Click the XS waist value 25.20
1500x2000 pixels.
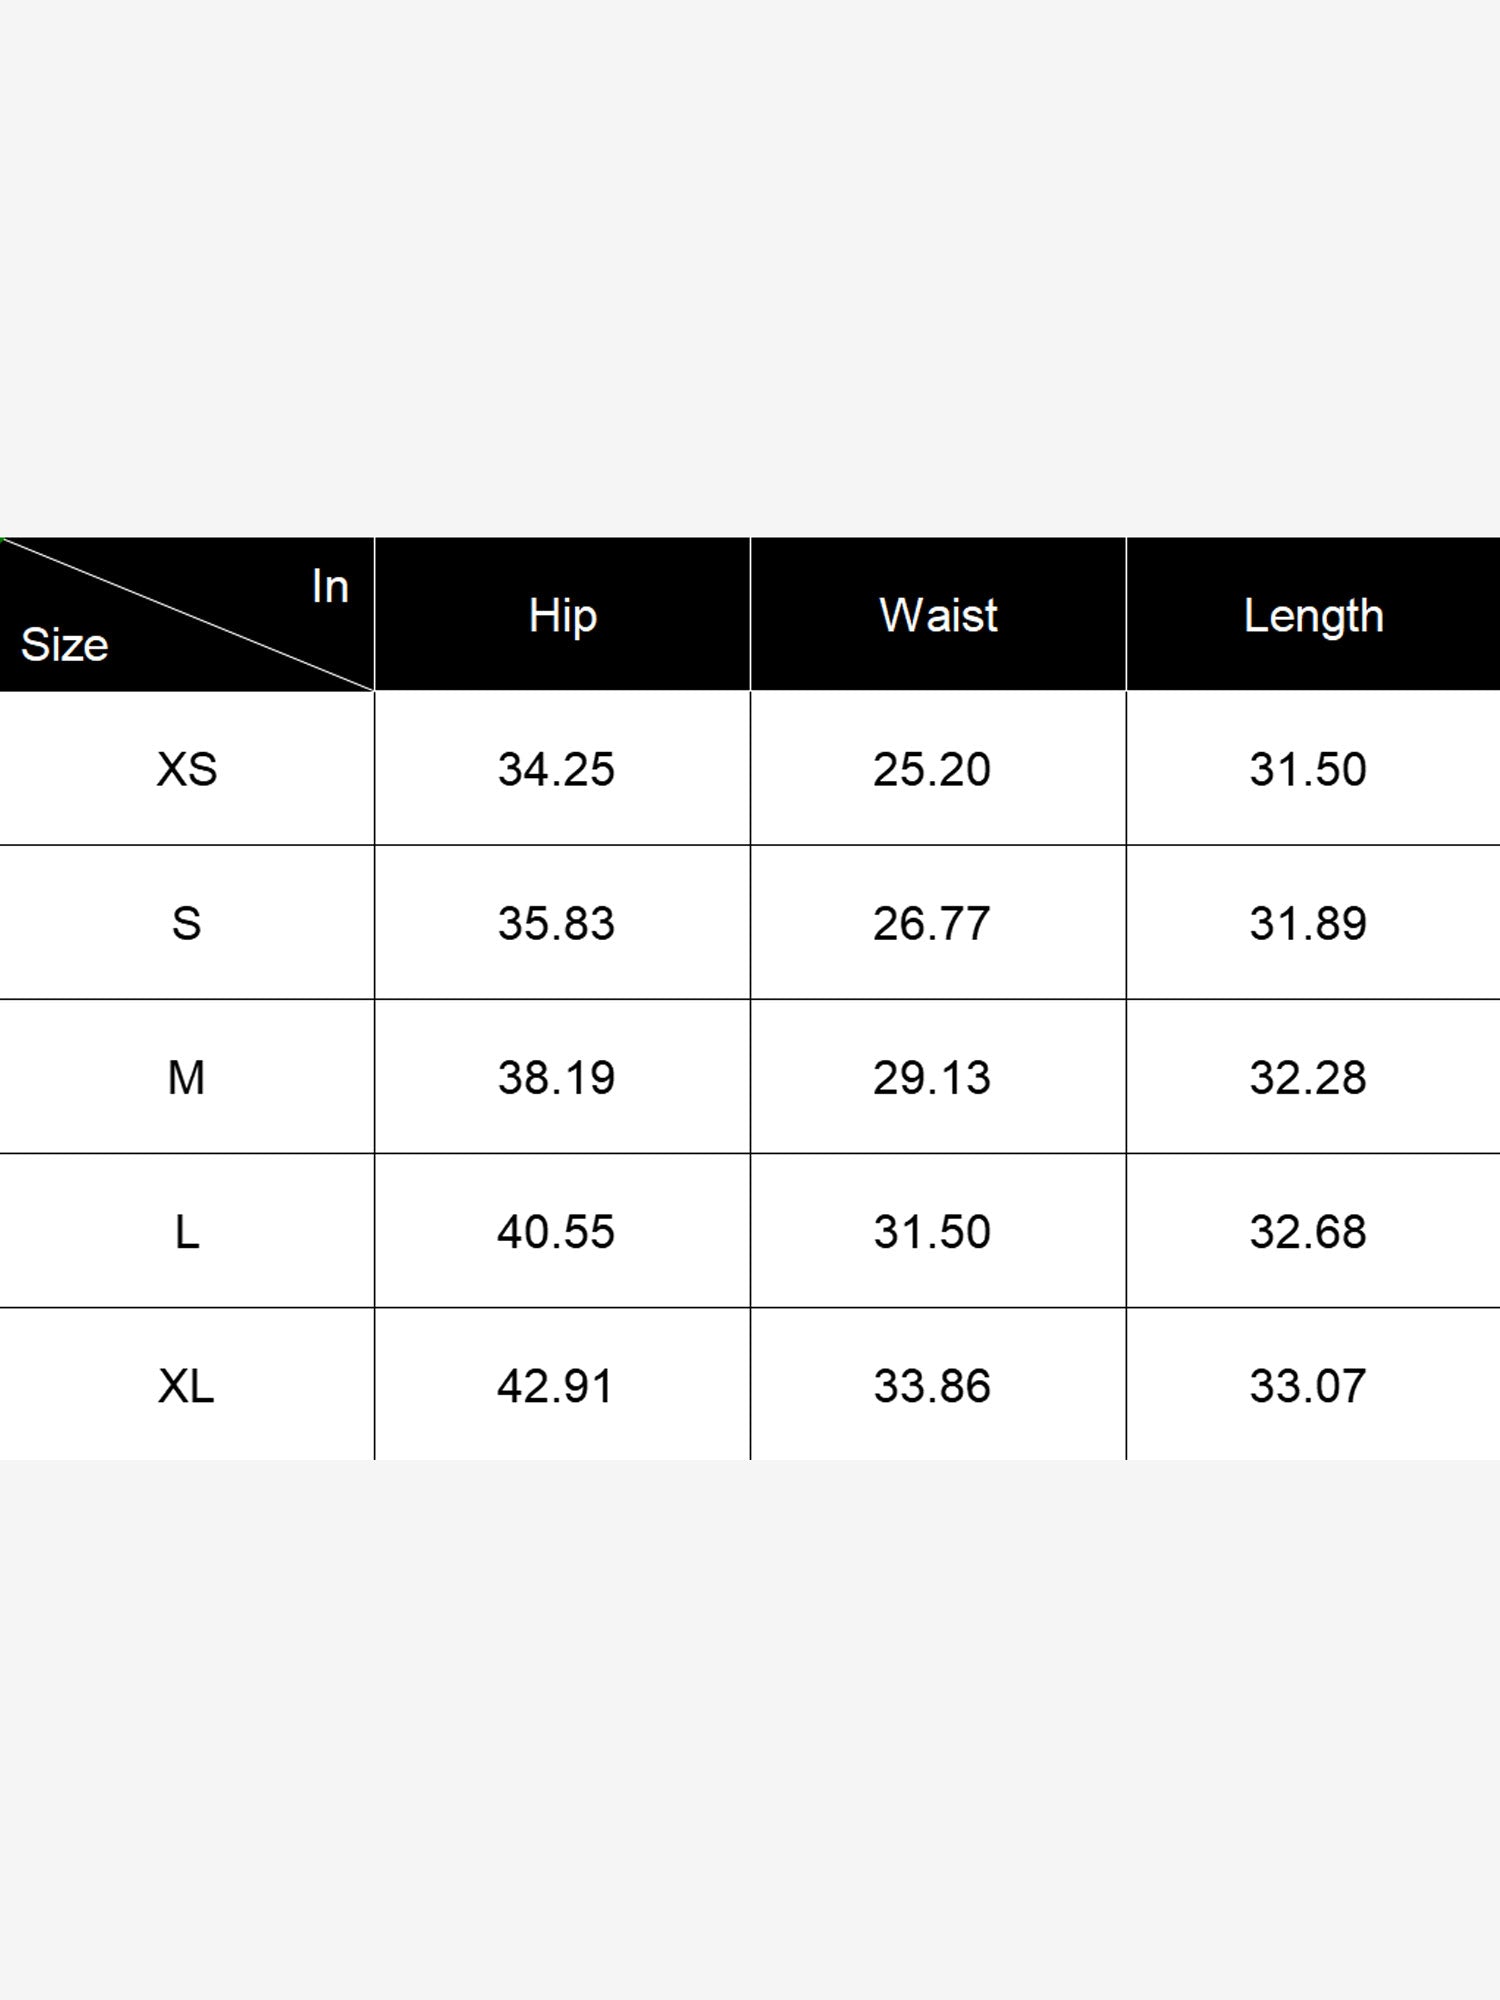point(931,769)
